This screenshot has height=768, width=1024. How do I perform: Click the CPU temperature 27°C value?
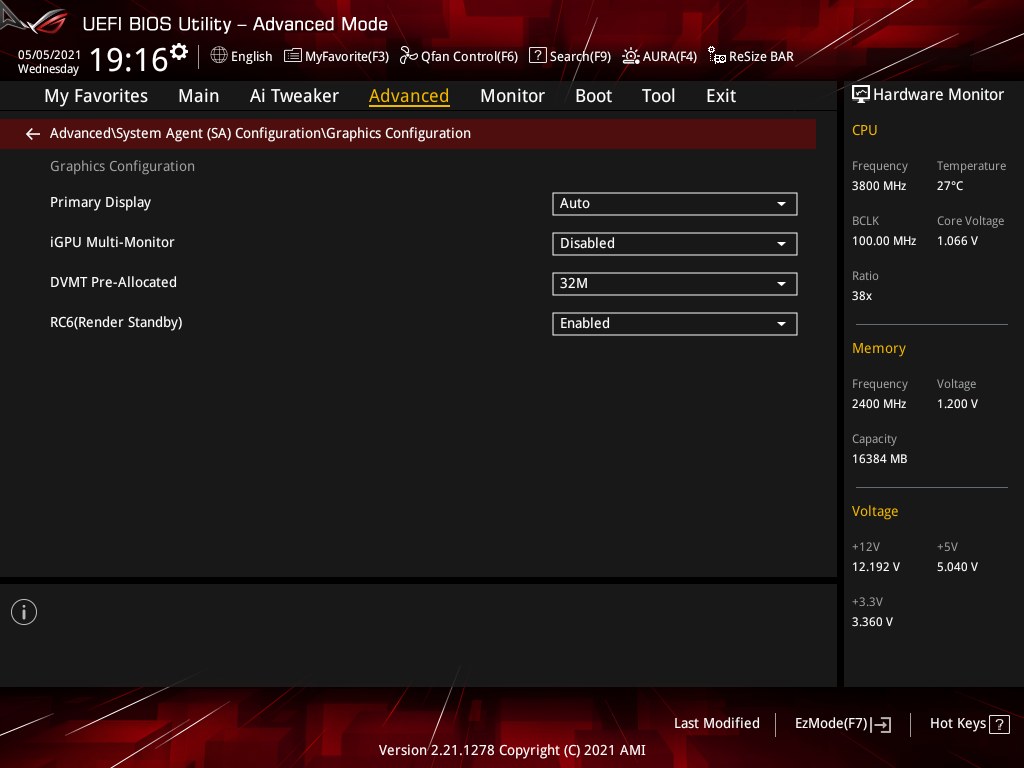[950, 186]
